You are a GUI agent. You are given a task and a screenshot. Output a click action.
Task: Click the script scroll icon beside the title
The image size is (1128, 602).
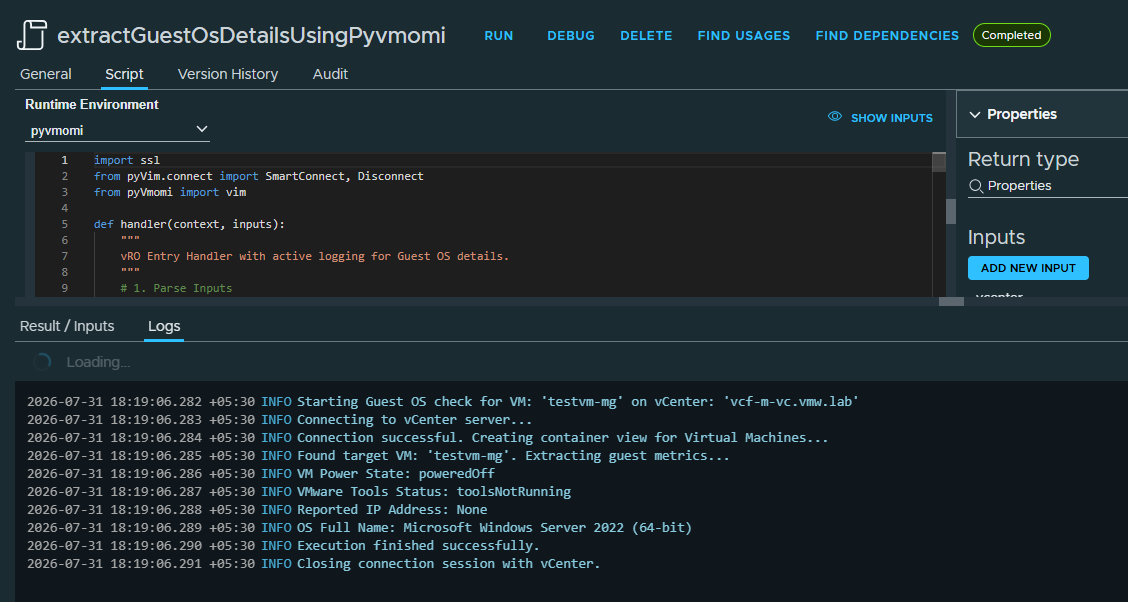(x=32, y=35)
